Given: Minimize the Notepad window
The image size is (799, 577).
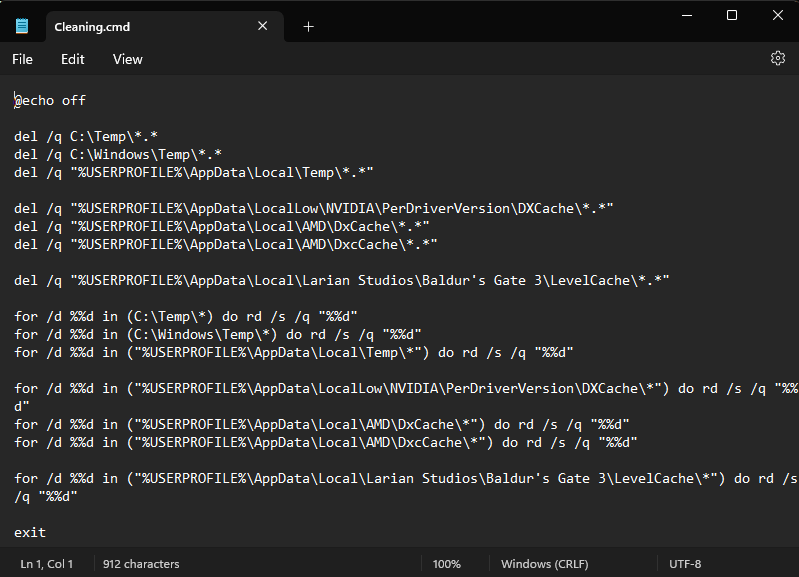Looking at the screenshot, I should click(686, 15).
